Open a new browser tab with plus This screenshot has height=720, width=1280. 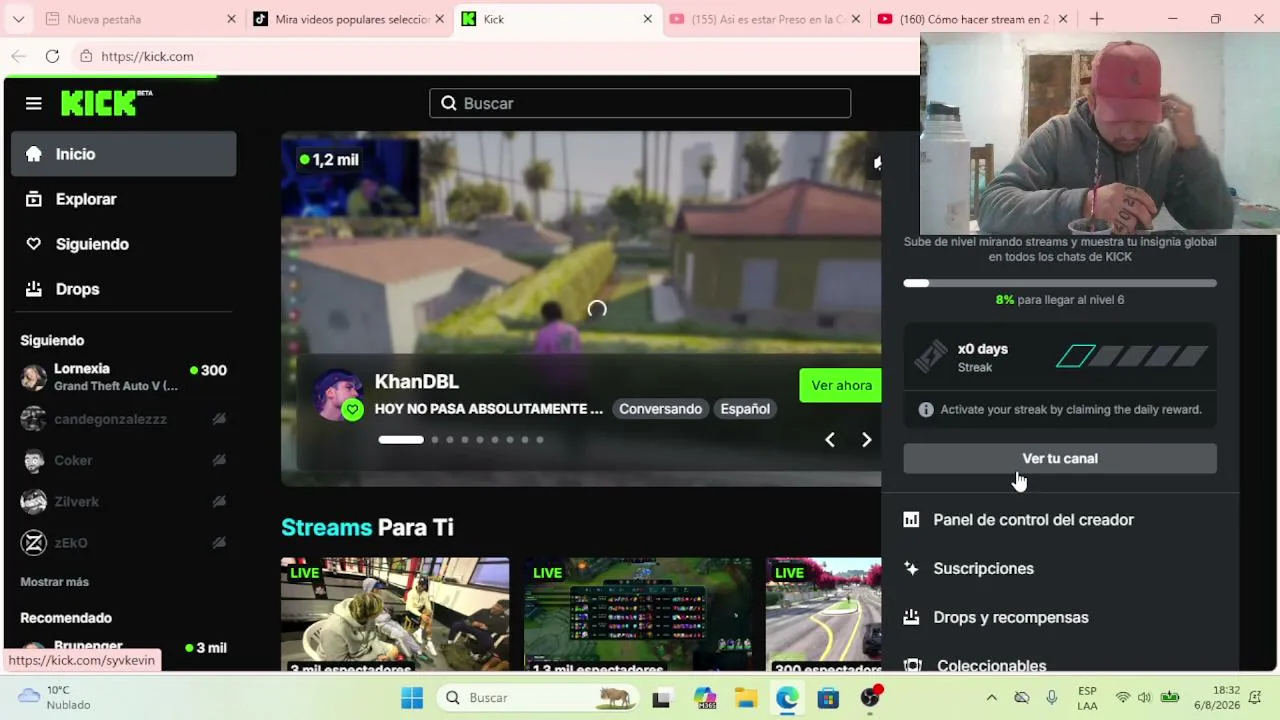(1097, 19)
